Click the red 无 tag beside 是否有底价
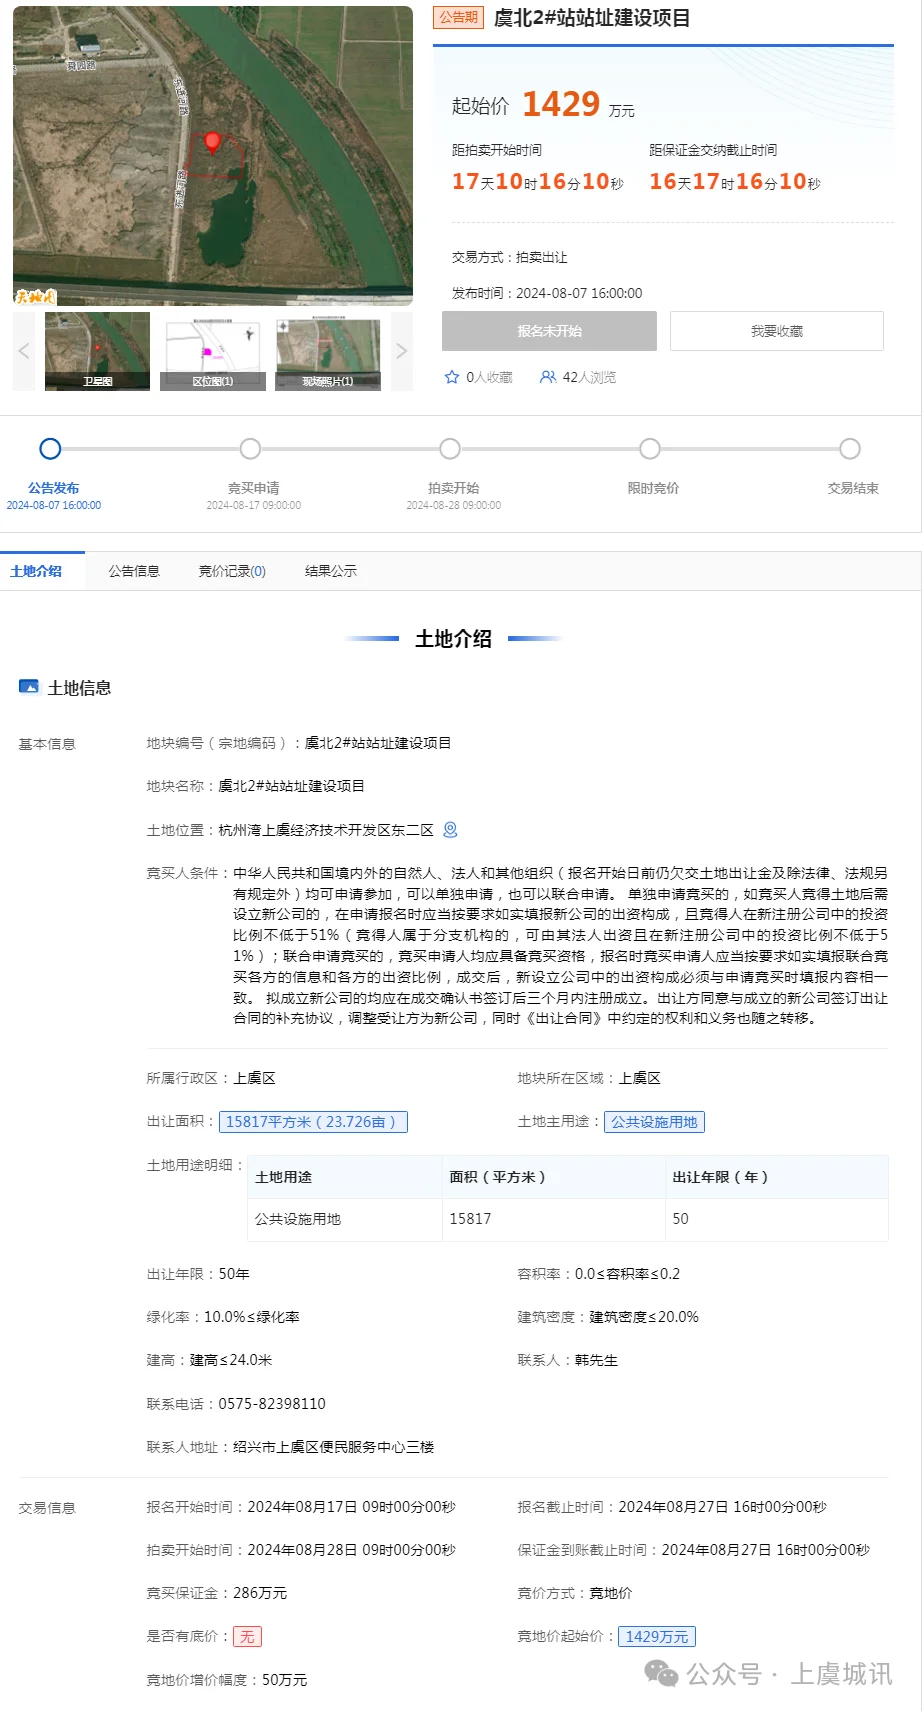This screenshot has height=1711, width=922. click(247, 1637)
